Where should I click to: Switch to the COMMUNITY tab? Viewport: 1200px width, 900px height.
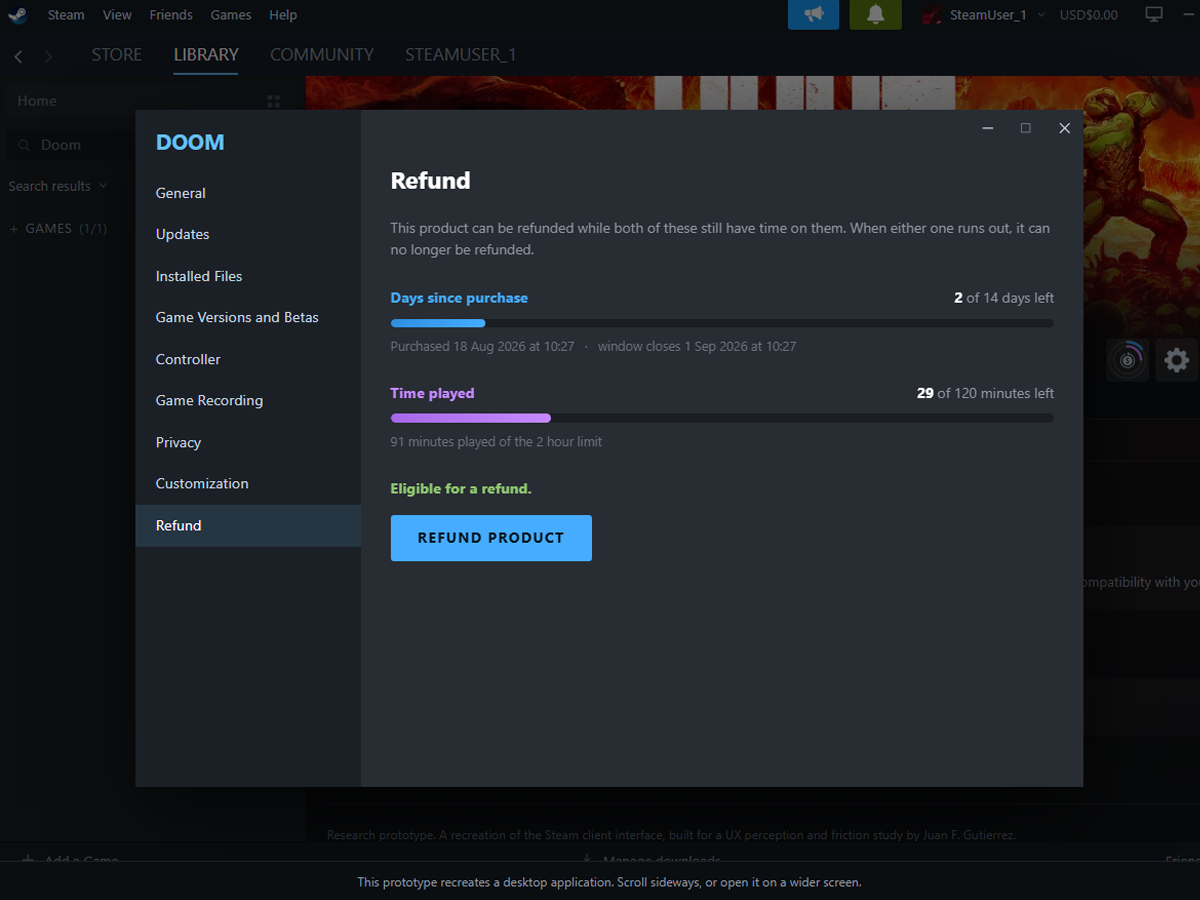tap(322, 55)
